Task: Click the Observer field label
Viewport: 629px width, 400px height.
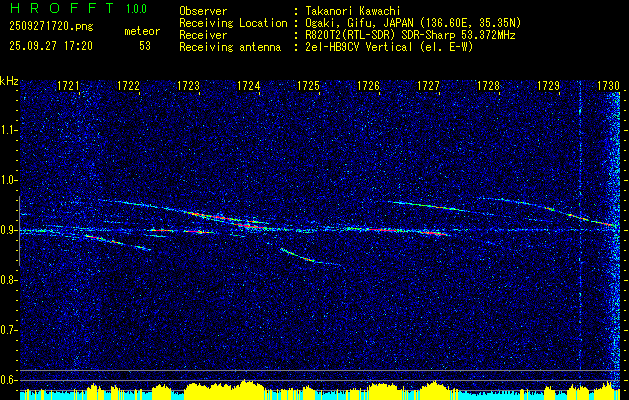Action: [203, 11]
